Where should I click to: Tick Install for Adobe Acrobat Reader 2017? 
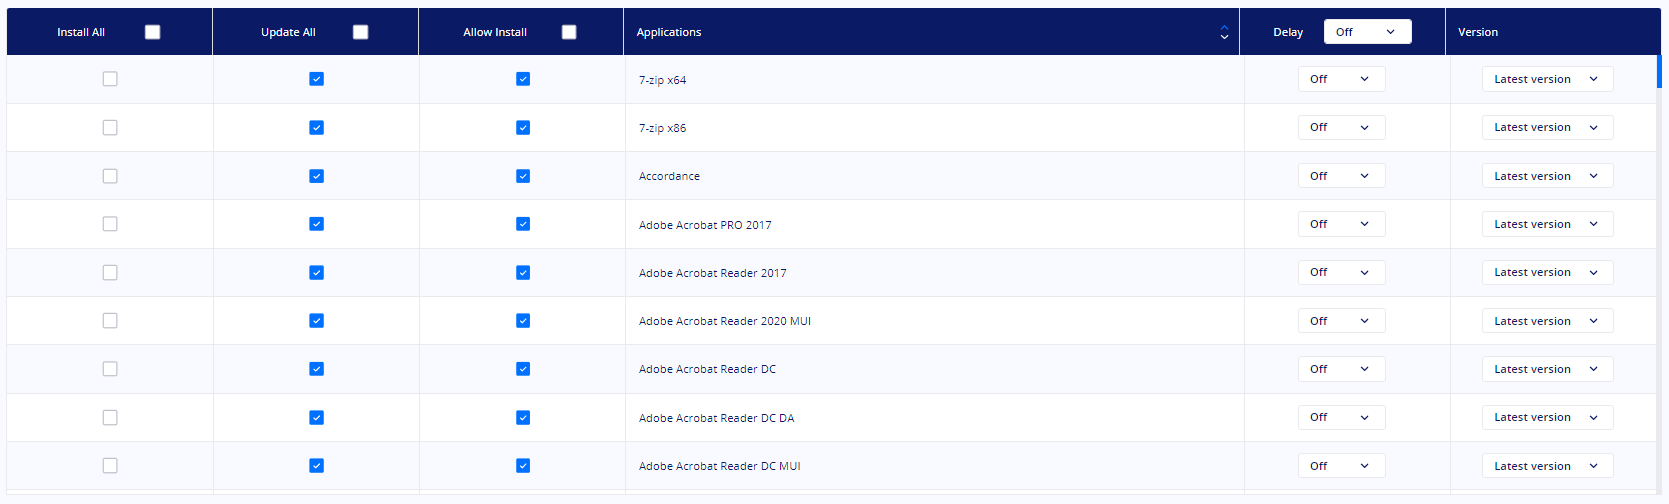click(110, 272)
